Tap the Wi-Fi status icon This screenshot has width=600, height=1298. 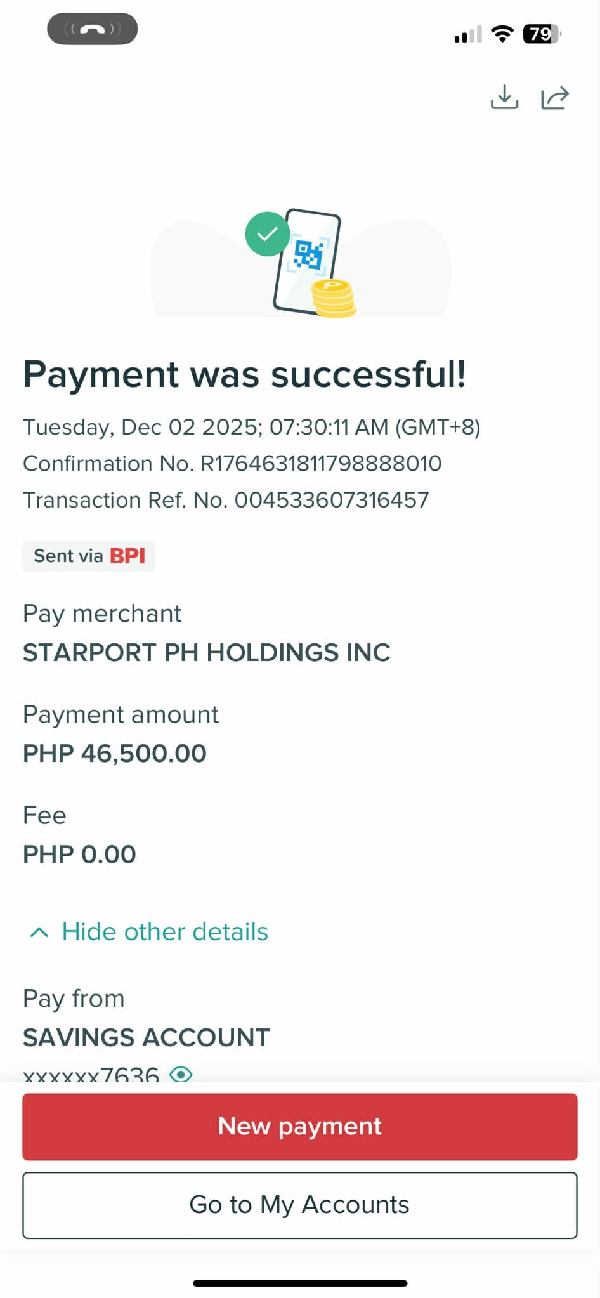(502, 34)
